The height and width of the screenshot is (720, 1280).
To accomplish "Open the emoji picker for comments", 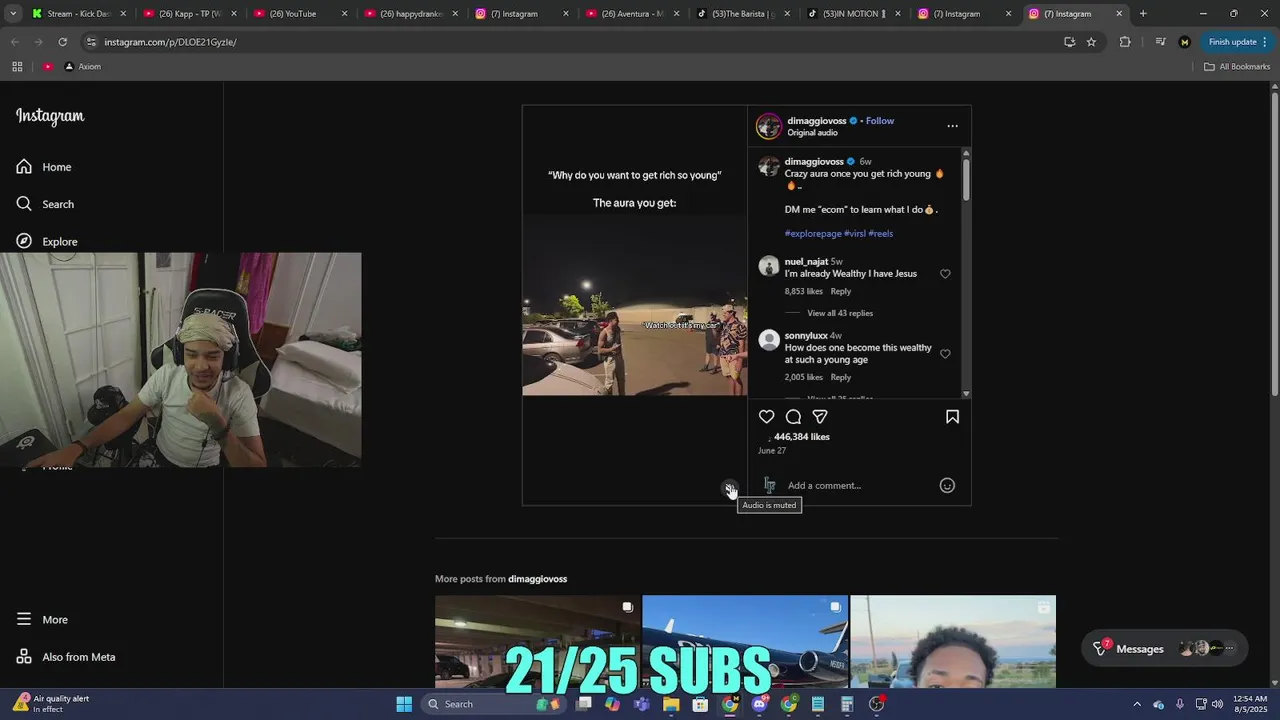I will 947,486.
